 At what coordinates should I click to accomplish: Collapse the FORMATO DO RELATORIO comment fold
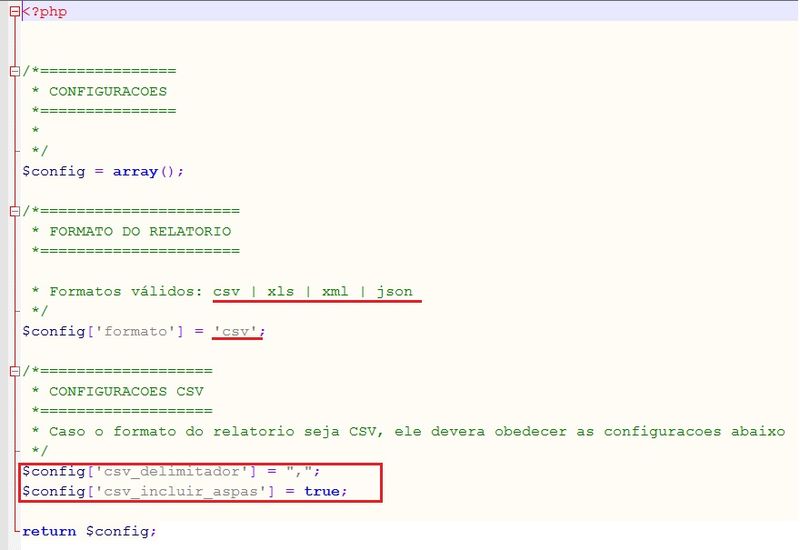point(14,211)
